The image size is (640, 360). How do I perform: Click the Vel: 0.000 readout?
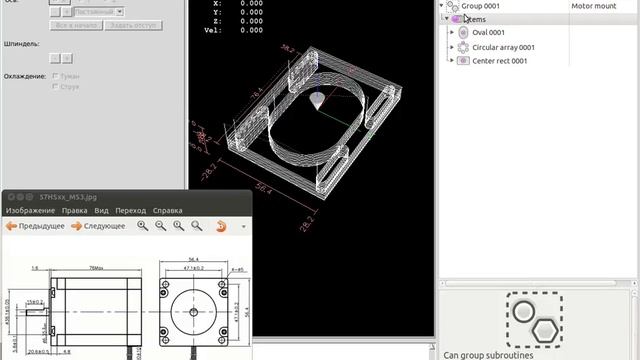click(x=233, y=30)
